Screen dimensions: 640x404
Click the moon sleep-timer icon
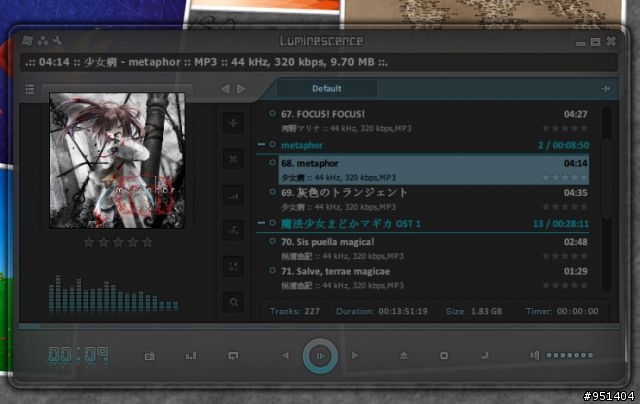pos(484,355)
